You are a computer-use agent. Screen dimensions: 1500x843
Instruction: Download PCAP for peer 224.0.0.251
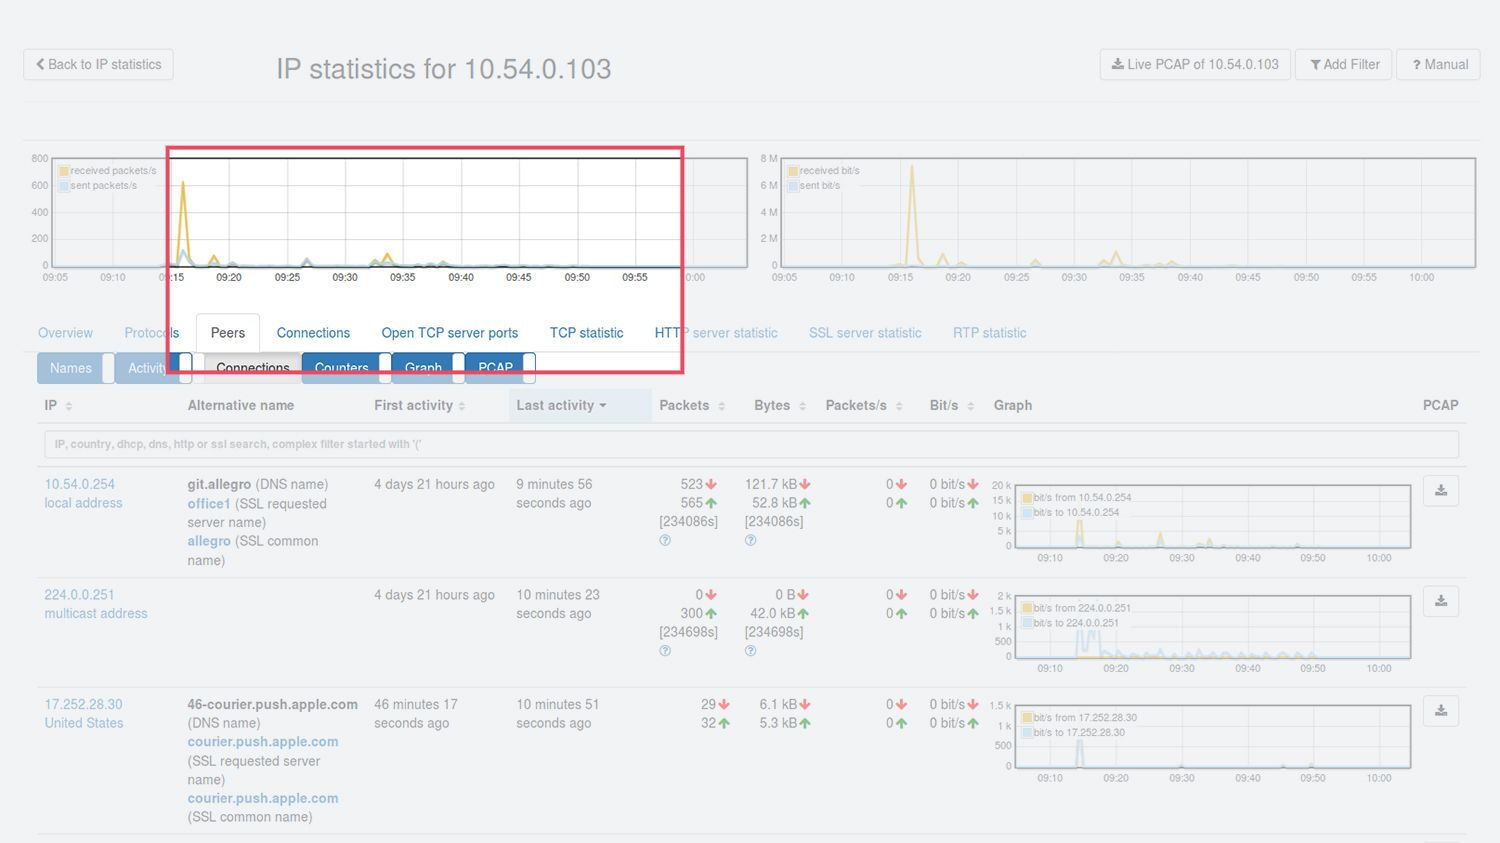[1440, 601]
